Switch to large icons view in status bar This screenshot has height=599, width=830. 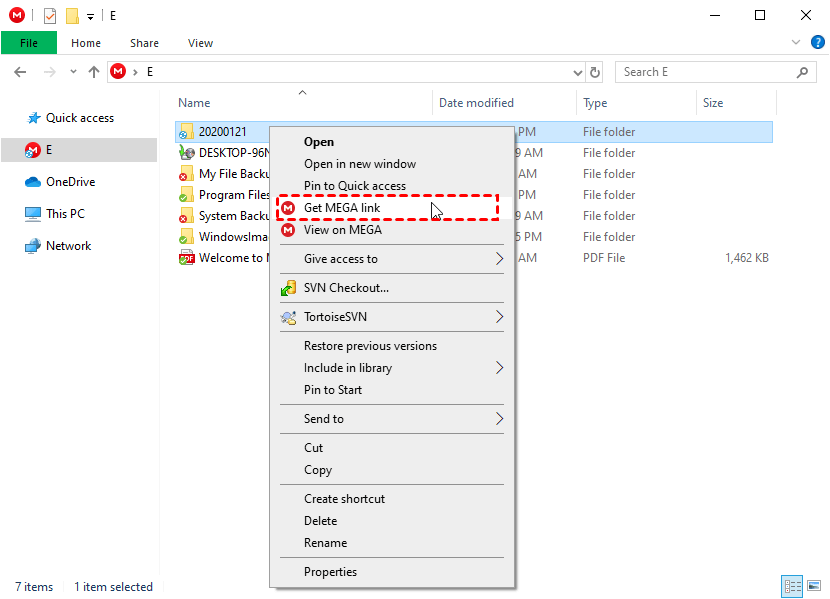(x=814, y=586)
